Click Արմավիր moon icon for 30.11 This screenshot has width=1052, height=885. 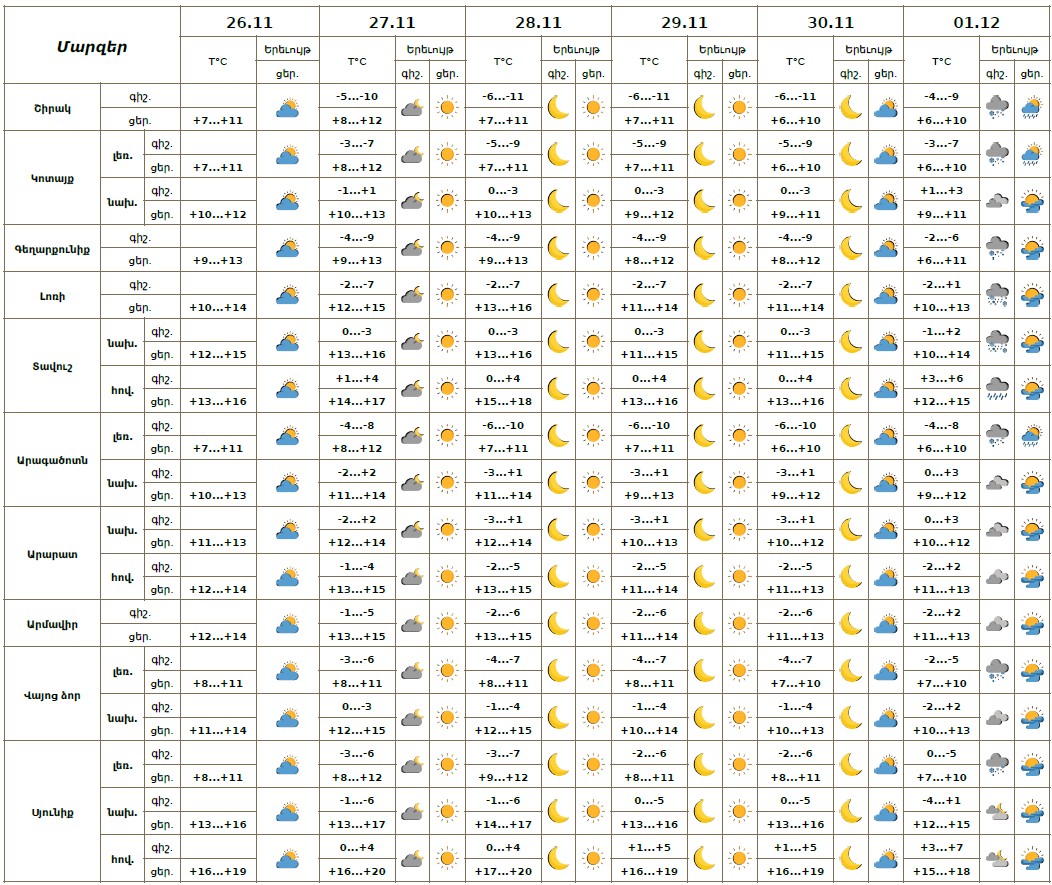coord(850,624)
